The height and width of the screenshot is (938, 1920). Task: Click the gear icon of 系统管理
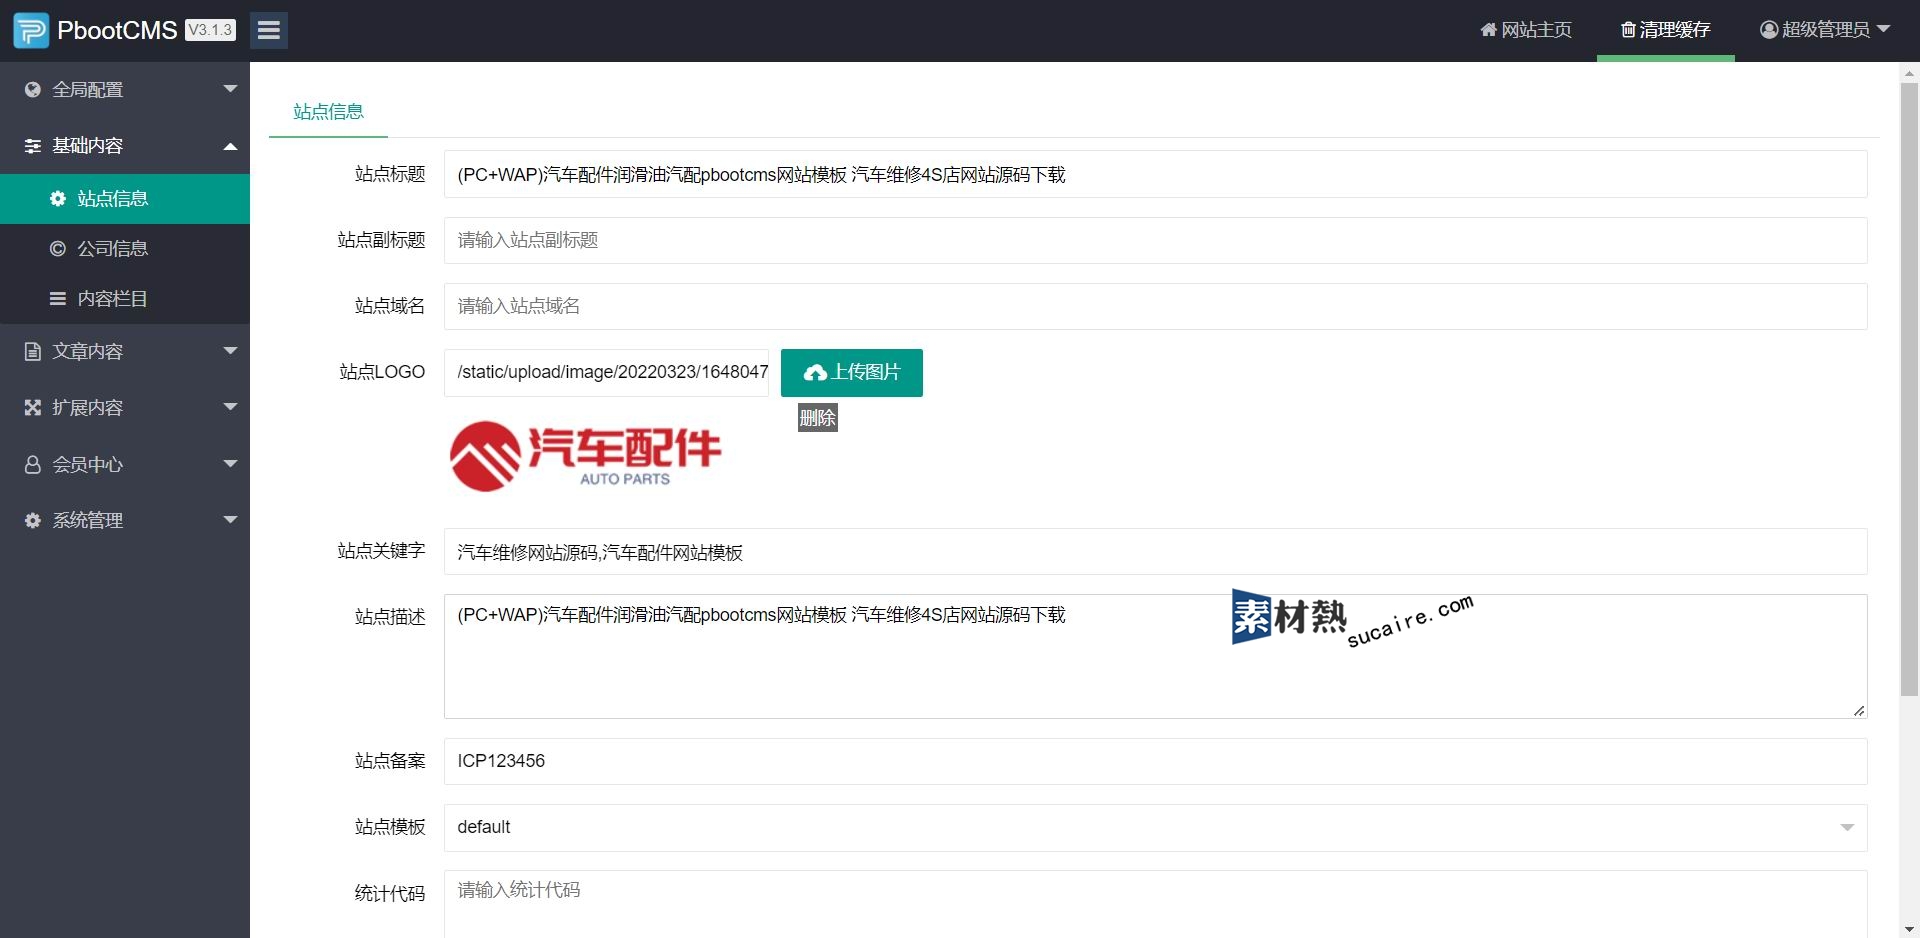pos(33,521)
